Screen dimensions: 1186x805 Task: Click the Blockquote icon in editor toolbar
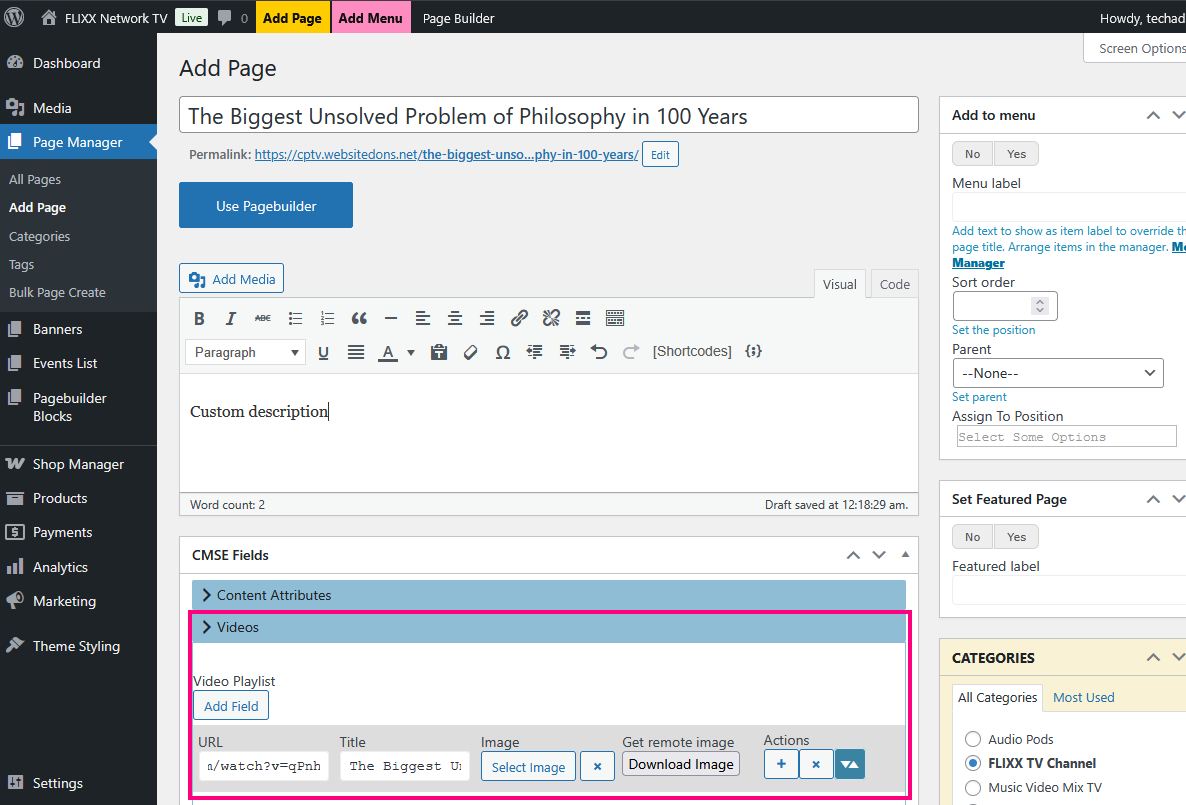359,318
